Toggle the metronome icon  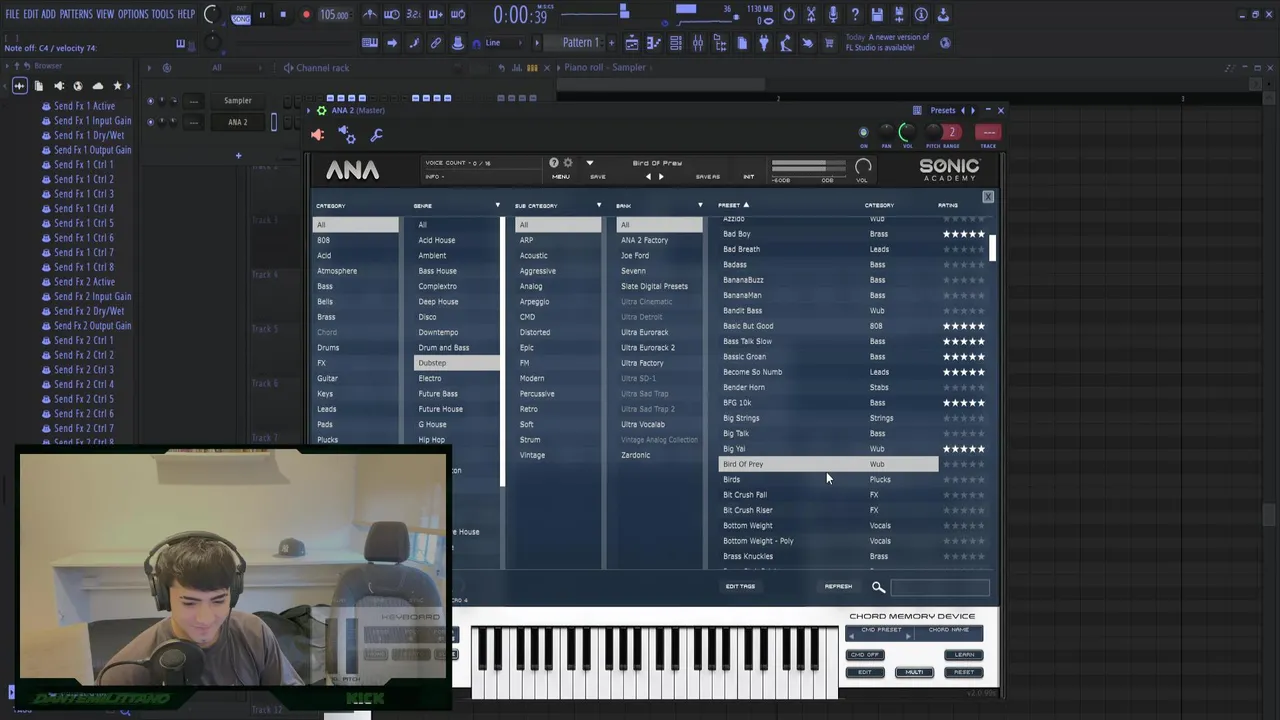[370, 15]
